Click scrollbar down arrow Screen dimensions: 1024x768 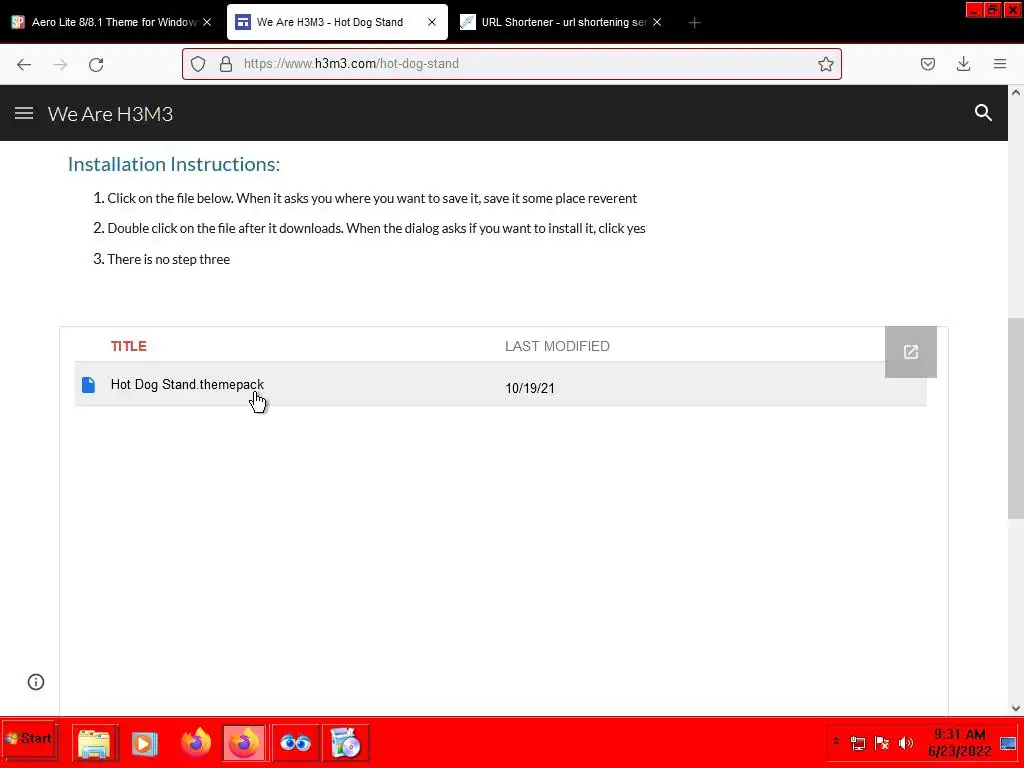1016,708
